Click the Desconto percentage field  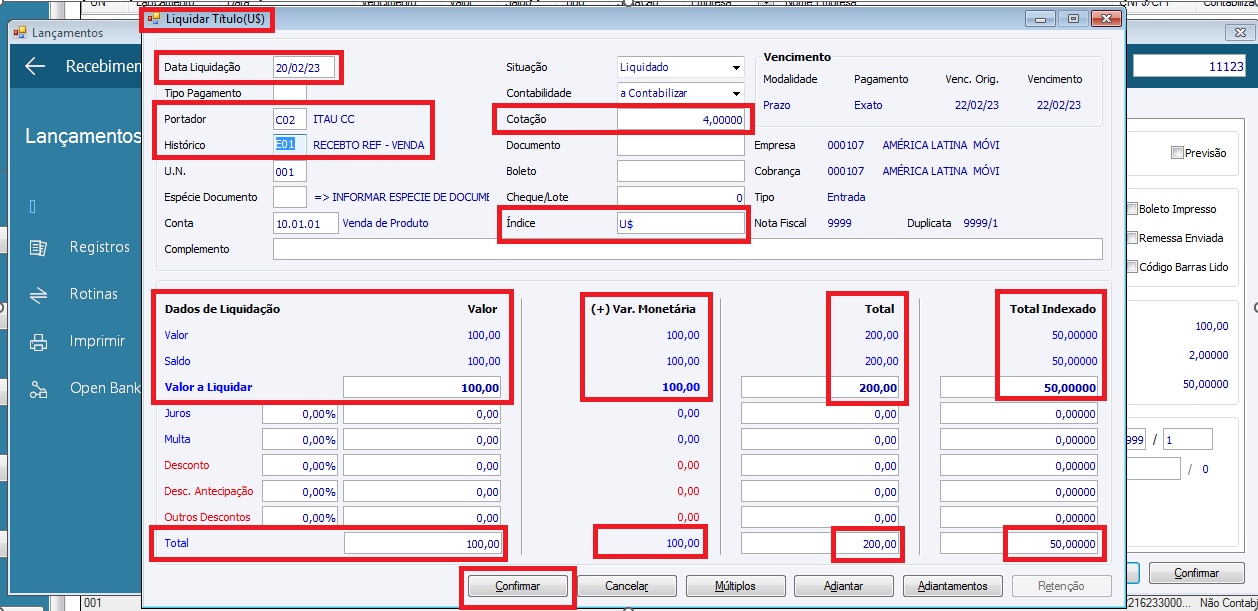[x=300, y=465]
